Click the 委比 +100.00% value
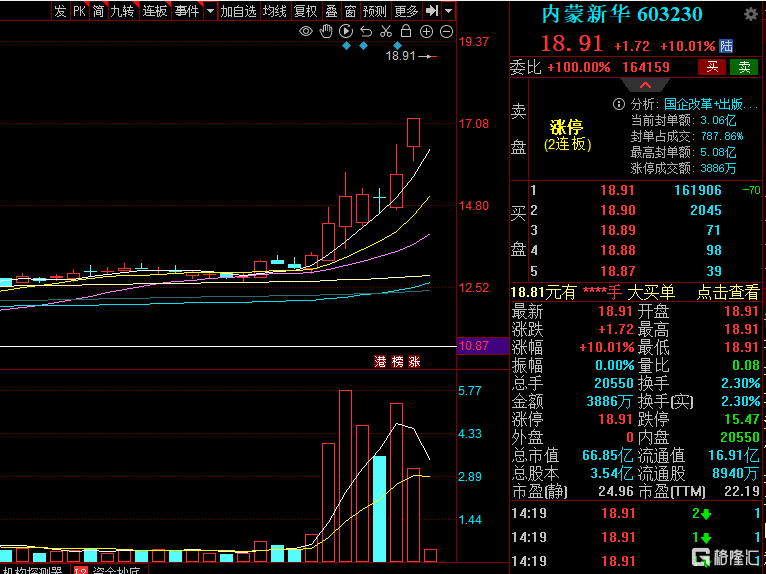Screen dimensions: 766x574 578,67
